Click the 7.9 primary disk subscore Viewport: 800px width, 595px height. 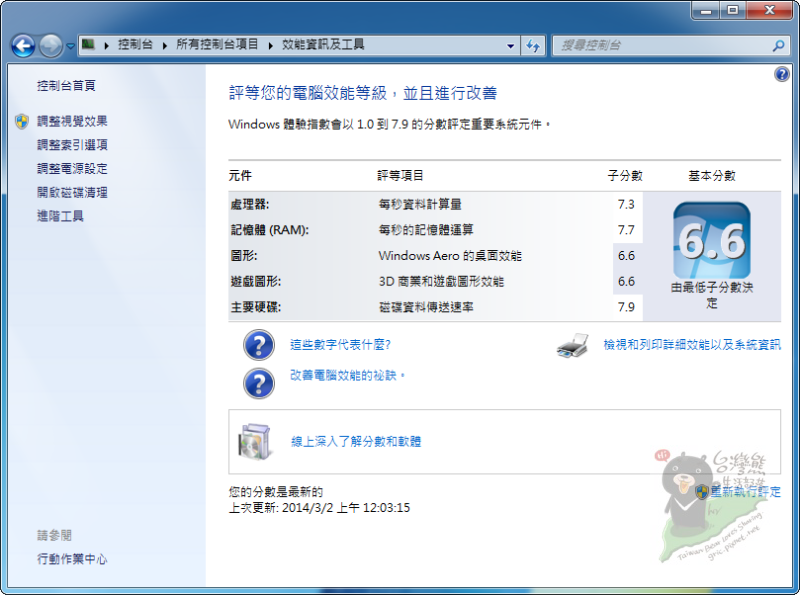626,307
